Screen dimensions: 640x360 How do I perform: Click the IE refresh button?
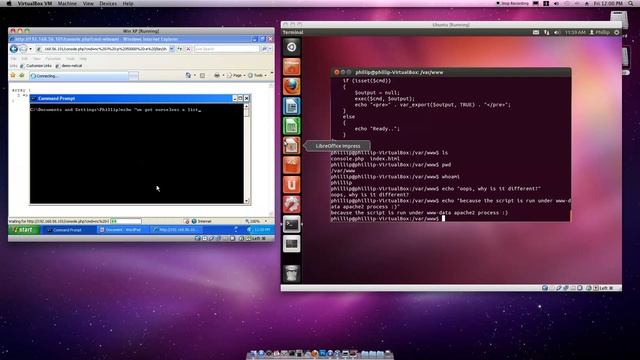point(180,49)
